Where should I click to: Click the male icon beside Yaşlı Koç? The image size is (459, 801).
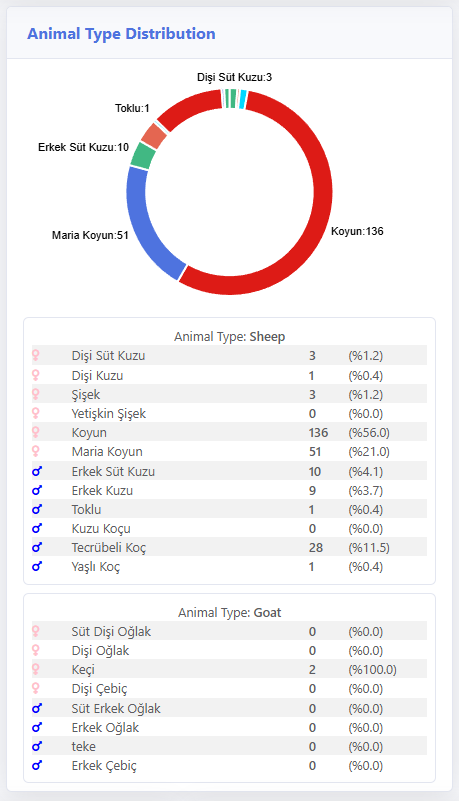coord(37,566)
